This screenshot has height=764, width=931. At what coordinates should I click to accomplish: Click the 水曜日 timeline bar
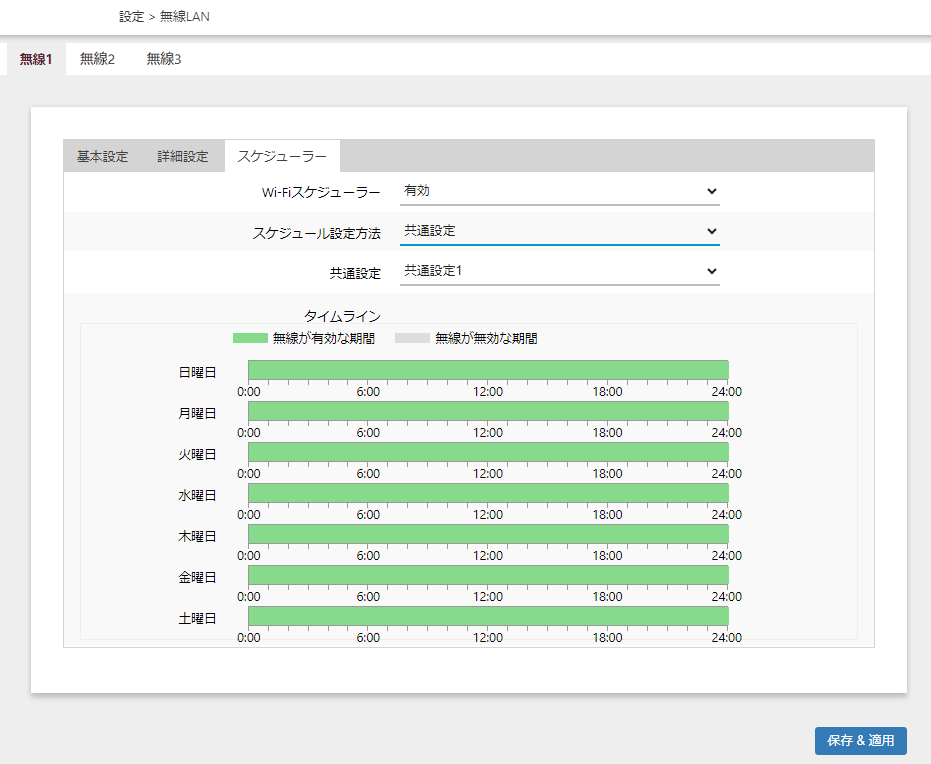[488, 493]
